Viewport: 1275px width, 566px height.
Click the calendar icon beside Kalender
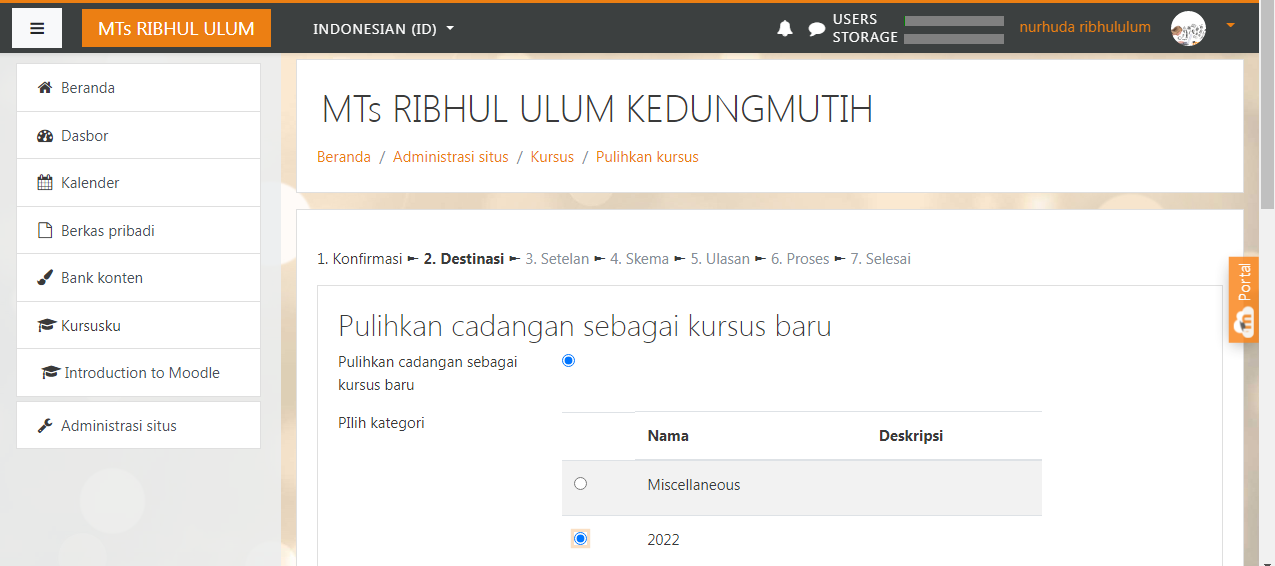[45, 183]
